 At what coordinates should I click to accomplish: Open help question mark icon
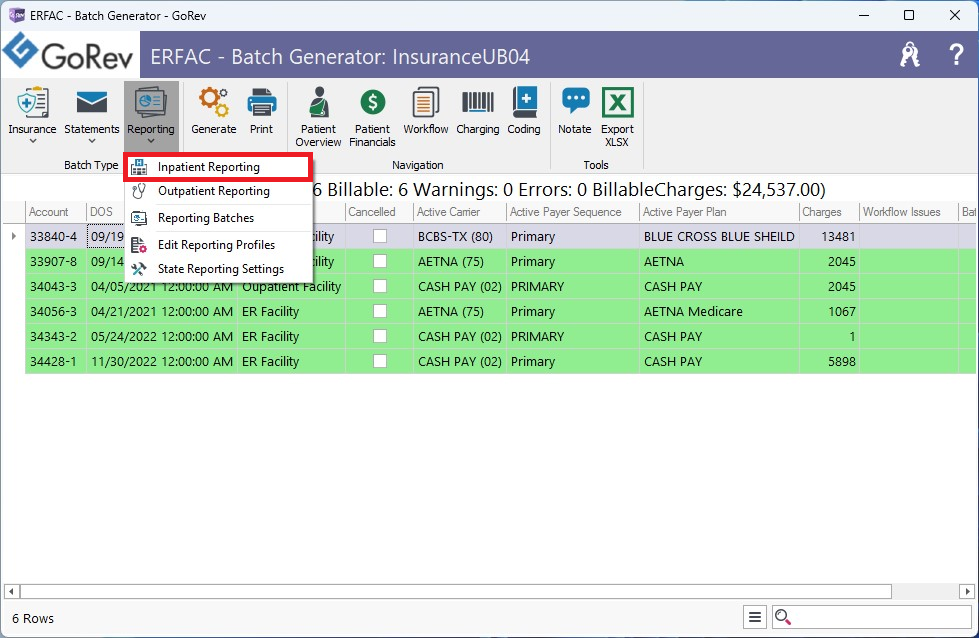click(x=955, y=55)
